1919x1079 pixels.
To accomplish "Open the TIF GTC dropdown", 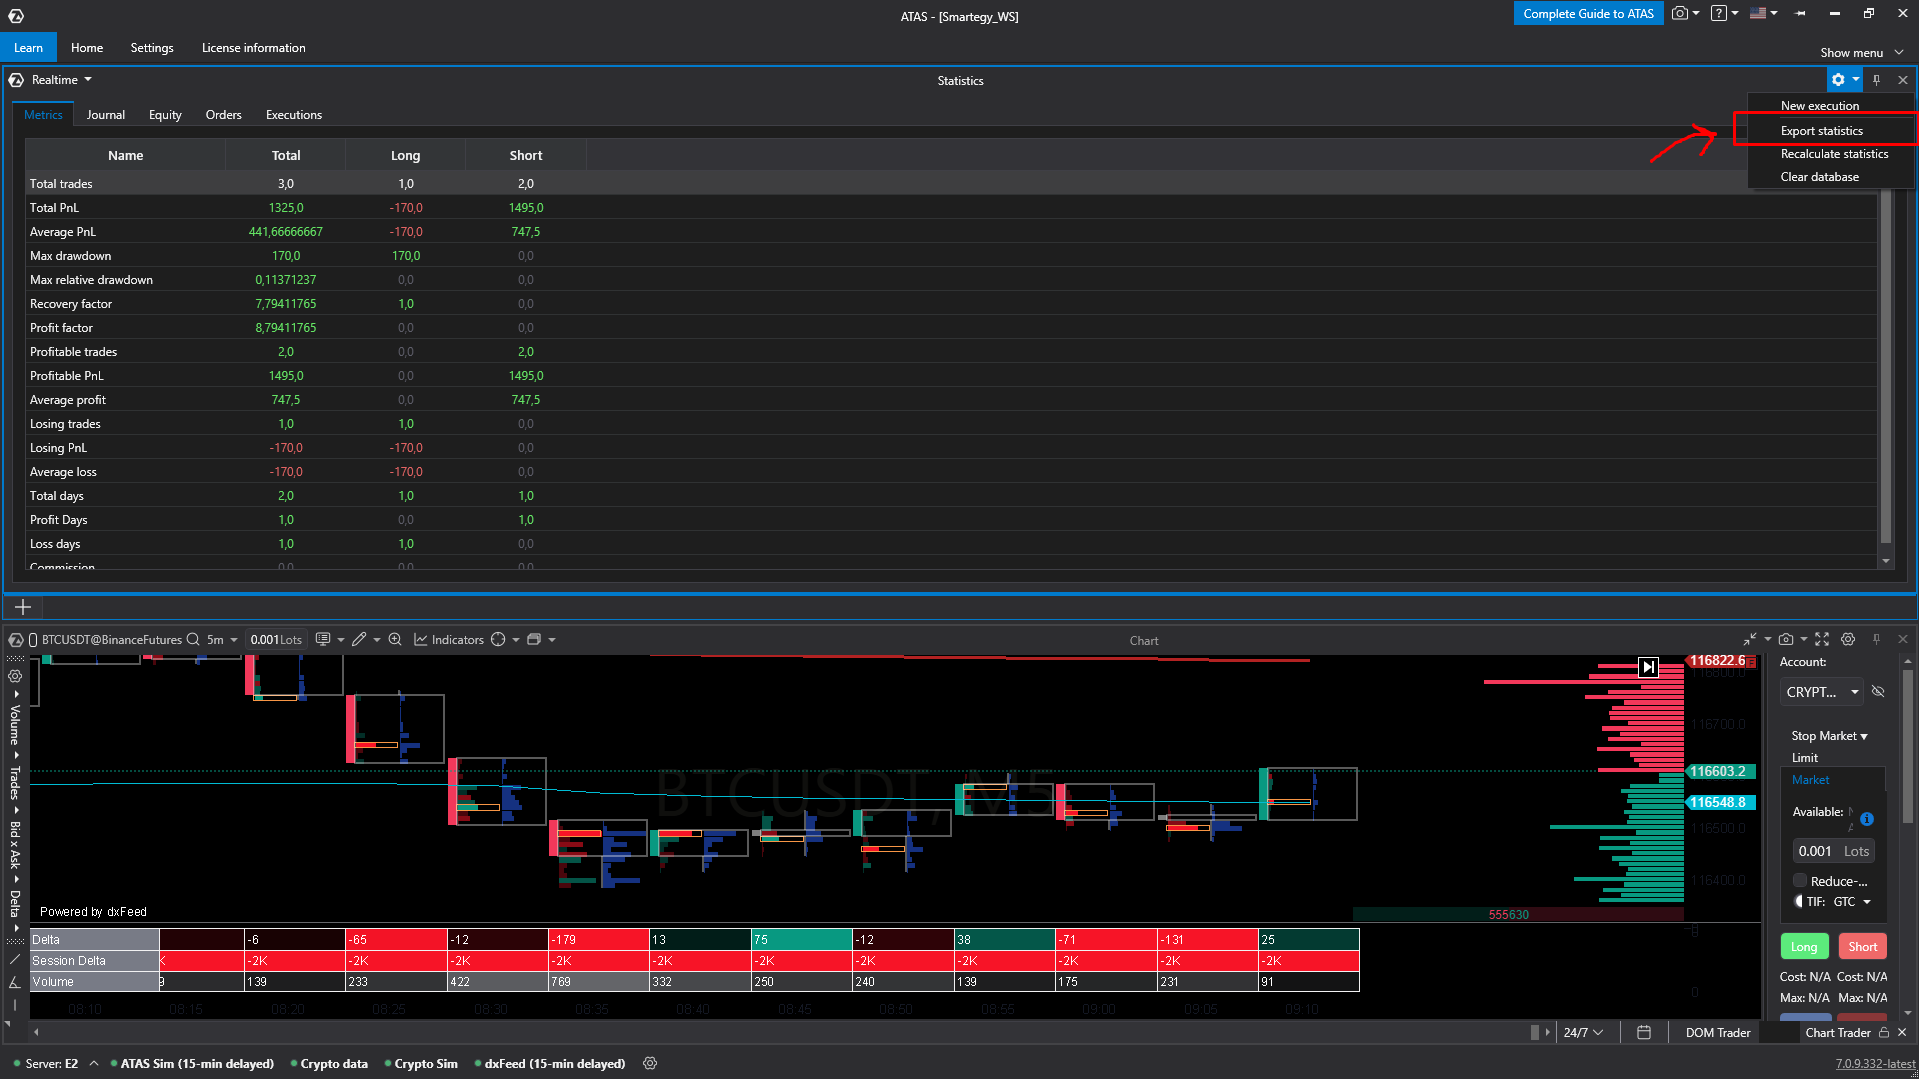I will [x=1851, y=902].
